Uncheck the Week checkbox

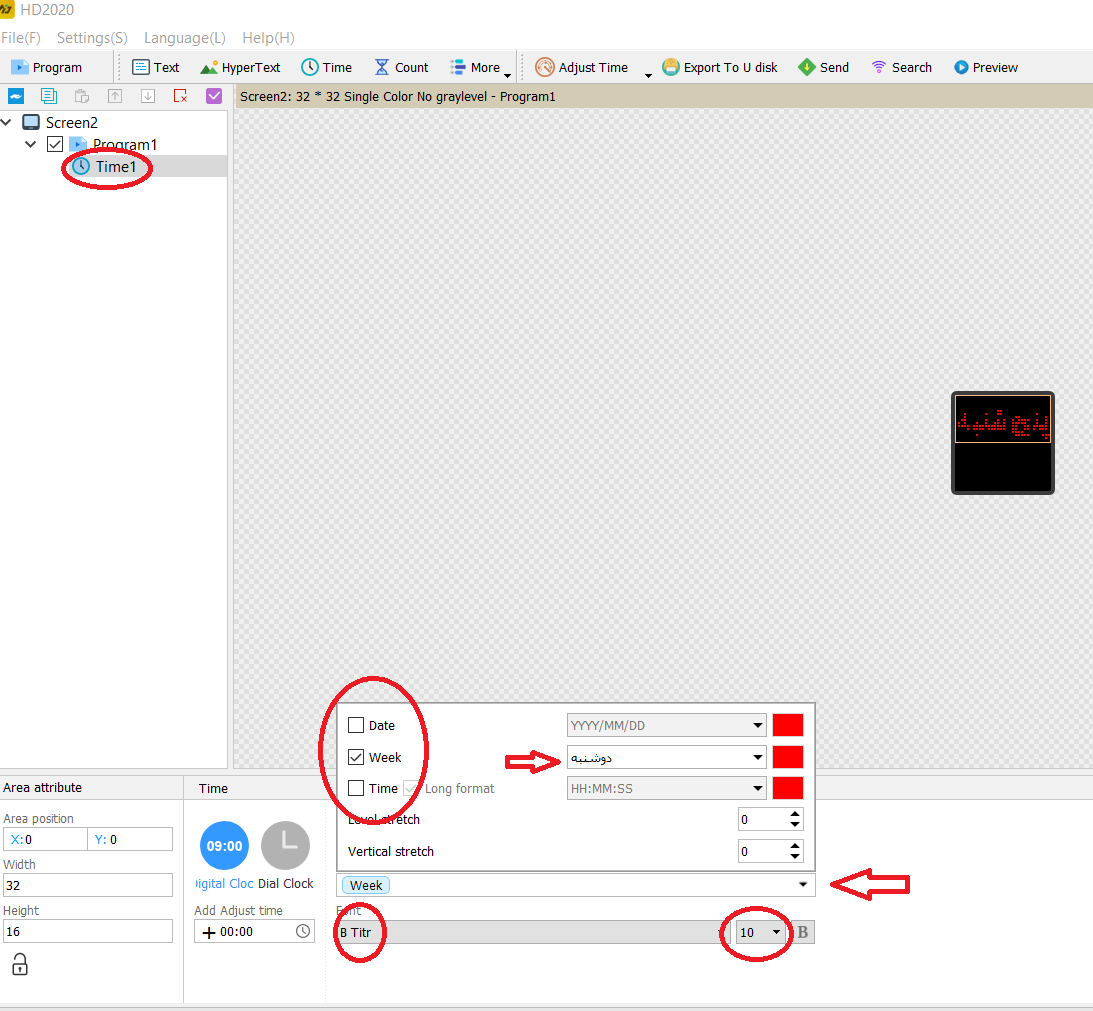356,757
